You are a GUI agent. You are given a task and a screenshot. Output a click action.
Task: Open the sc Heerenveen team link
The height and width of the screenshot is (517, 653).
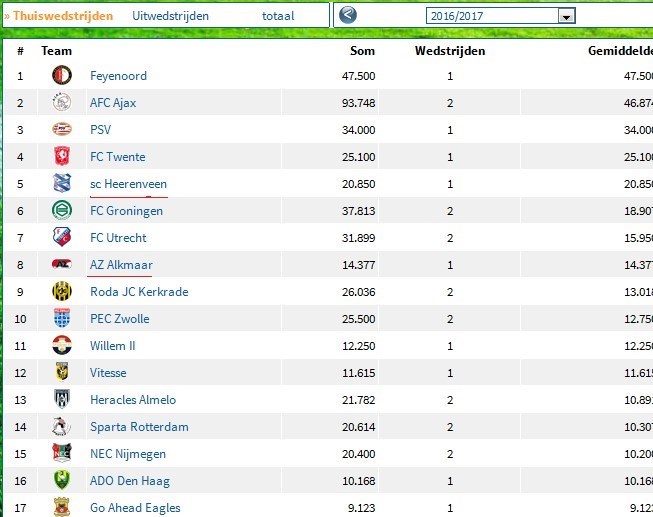click(x=128, y=184)
